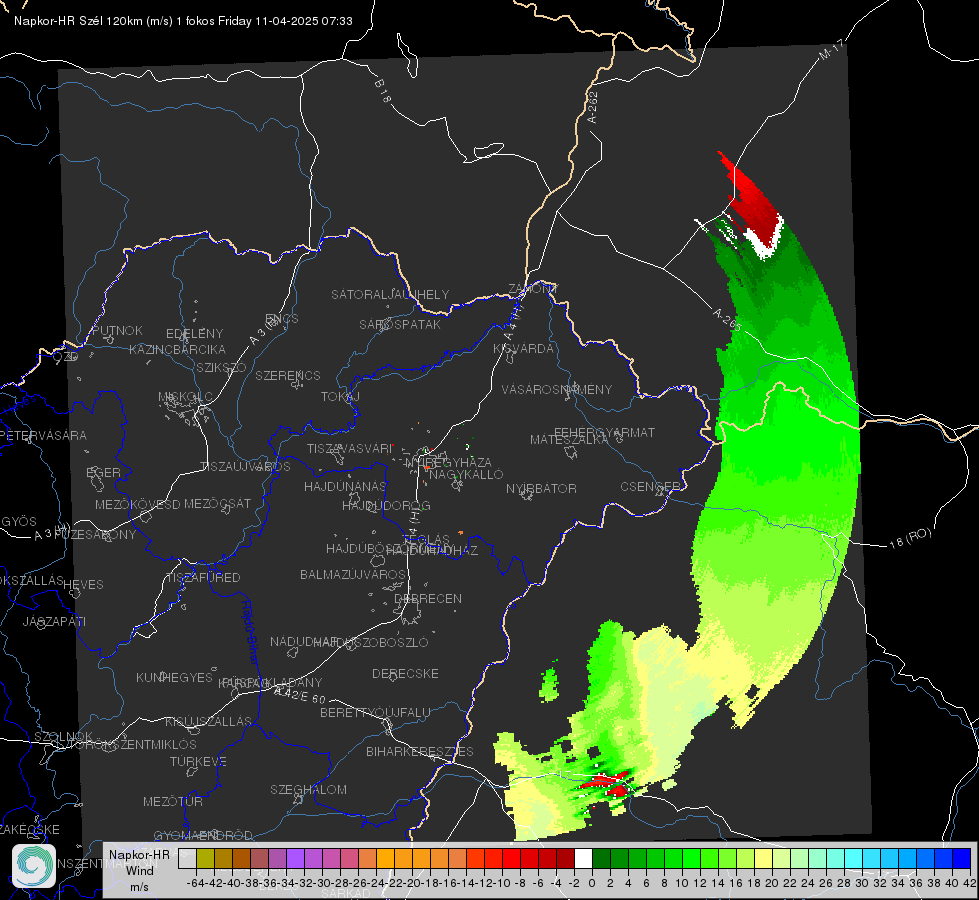Click the MISKOLC city label

[x=185, y=397]
